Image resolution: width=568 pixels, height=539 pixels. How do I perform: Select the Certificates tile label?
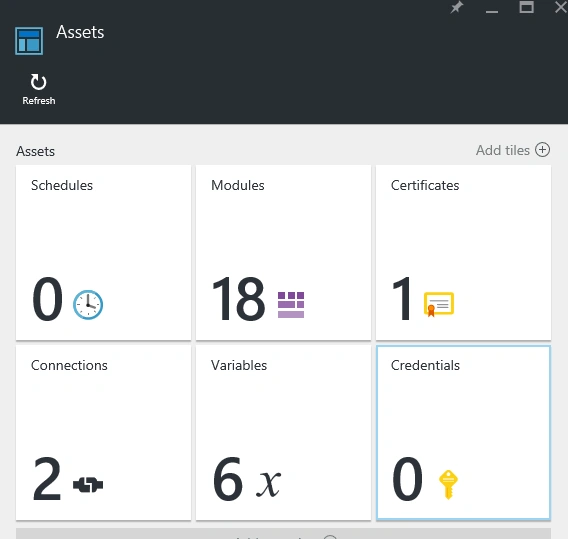(x=425, y=185)
